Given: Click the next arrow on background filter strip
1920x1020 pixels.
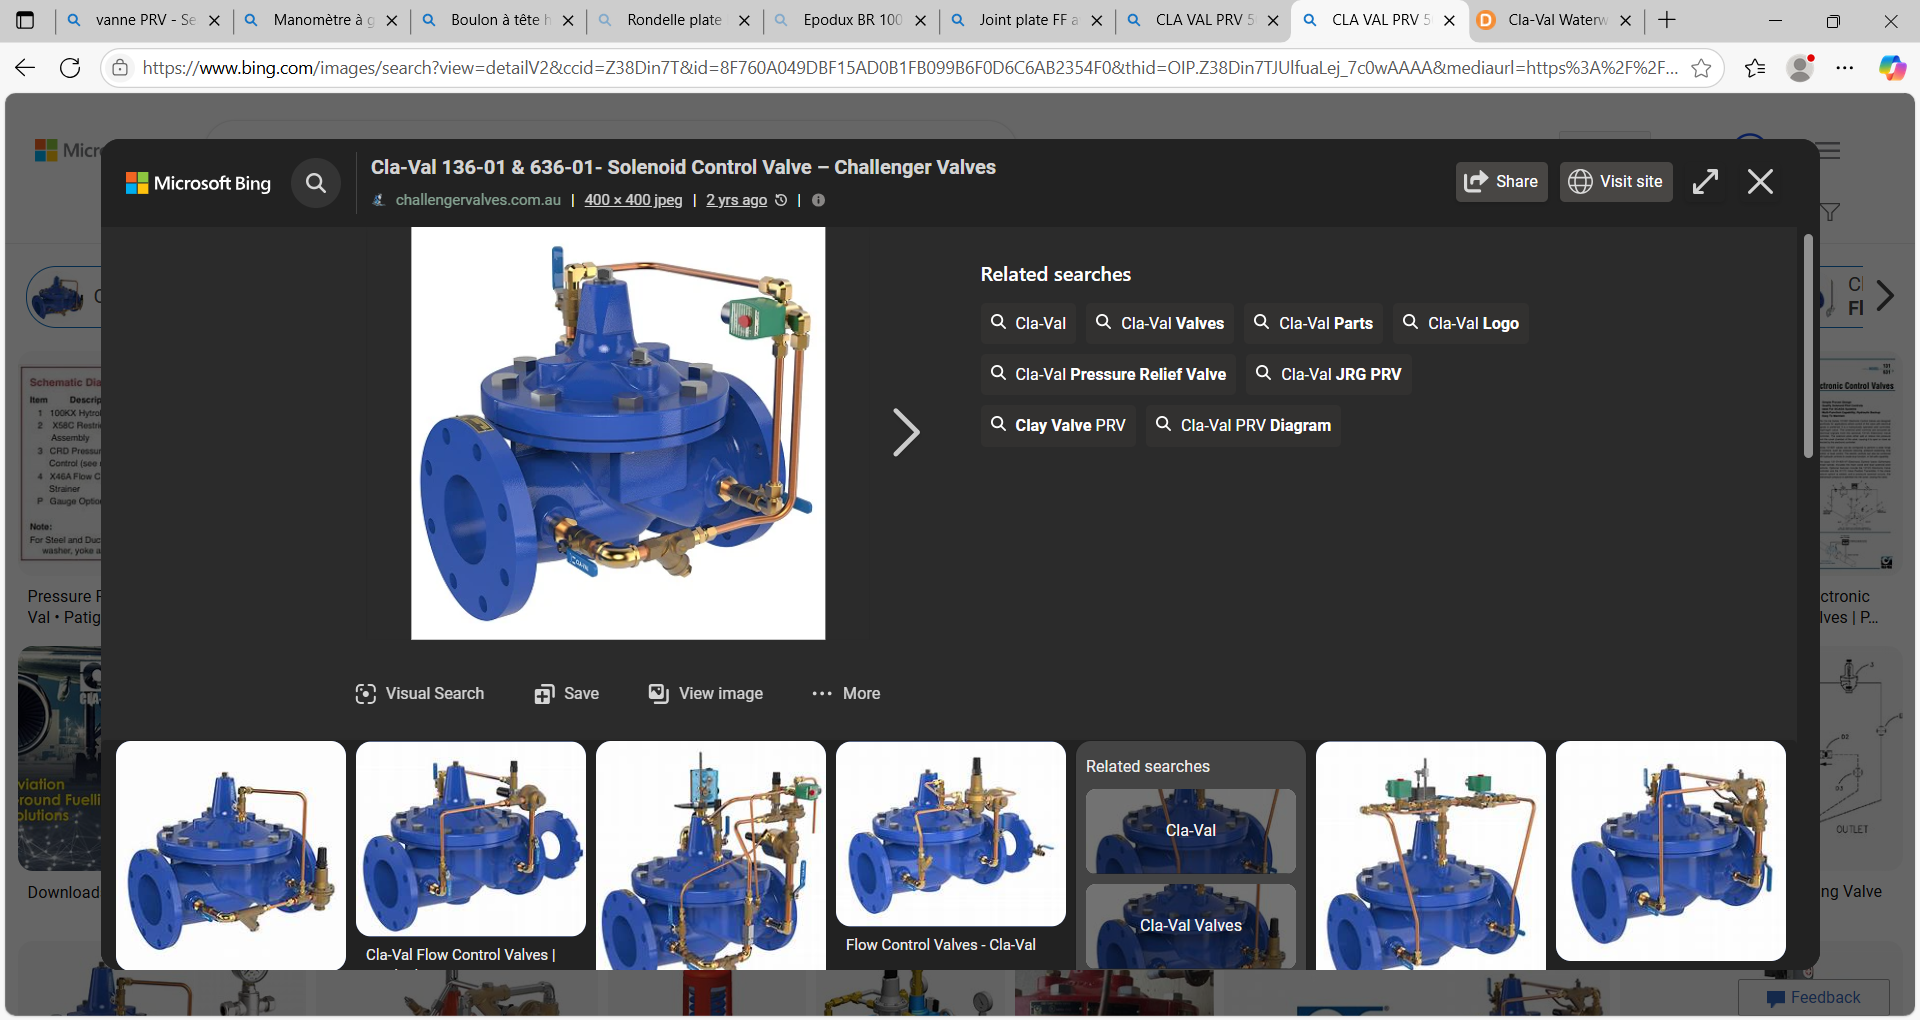Looking at the screenshot, I should 1885,296.
